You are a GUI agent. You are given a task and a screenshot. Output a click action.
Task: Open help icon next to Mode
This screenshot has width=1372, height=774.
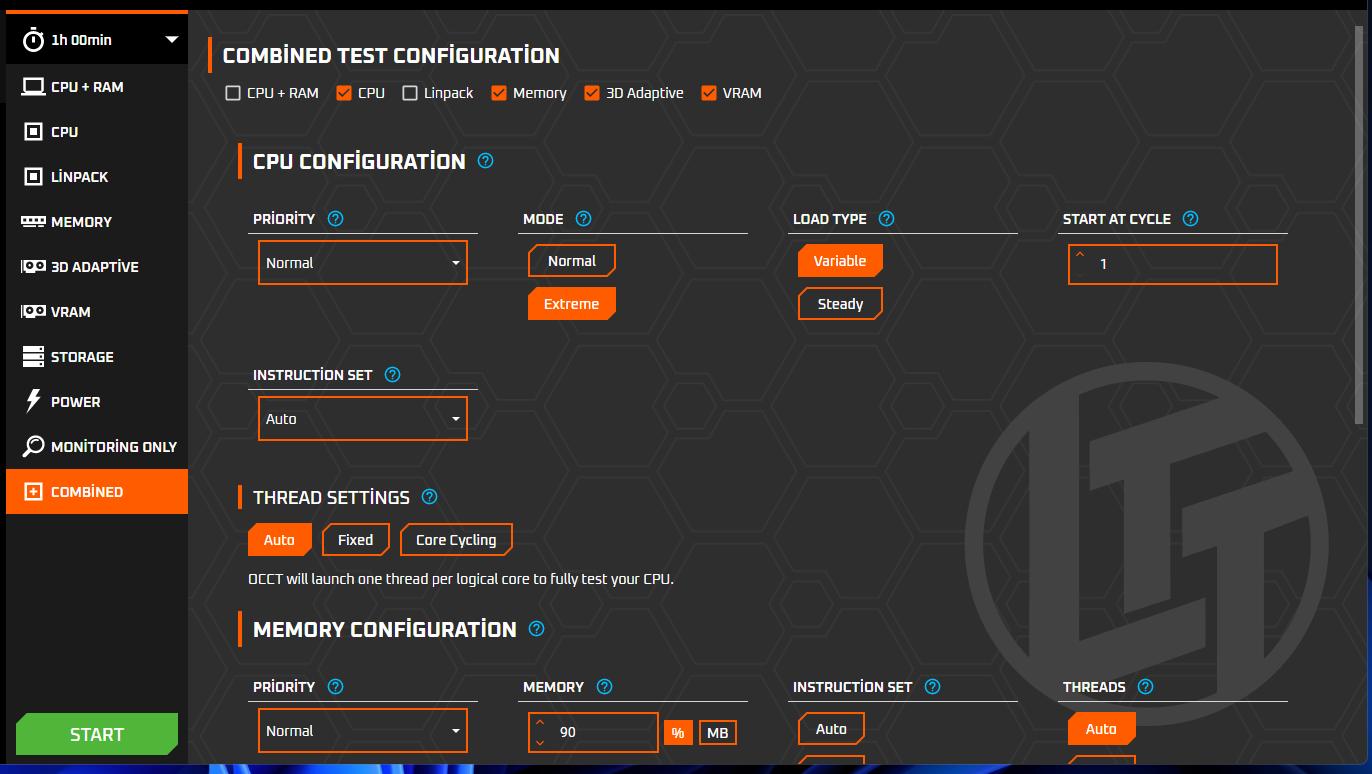(x=584, y=218)
